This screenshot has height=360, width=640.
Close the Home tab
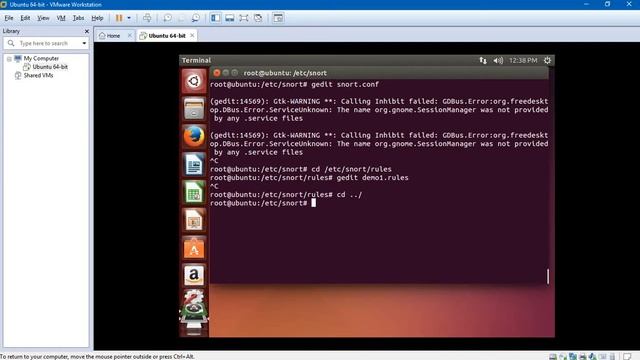[x=129, y=36]
